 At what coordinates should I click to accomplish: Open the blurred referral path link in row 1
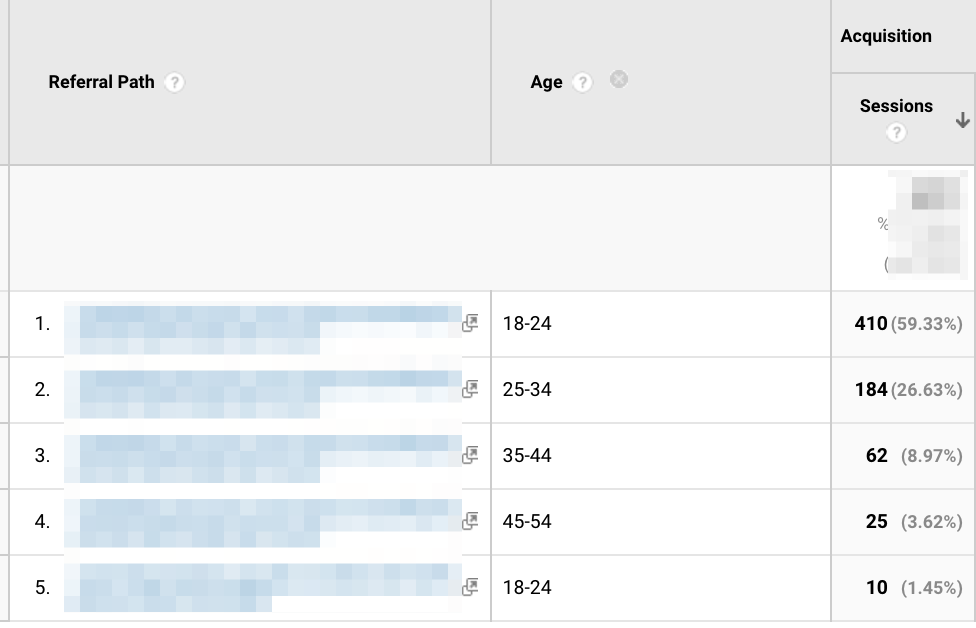[x=260, y=324]
